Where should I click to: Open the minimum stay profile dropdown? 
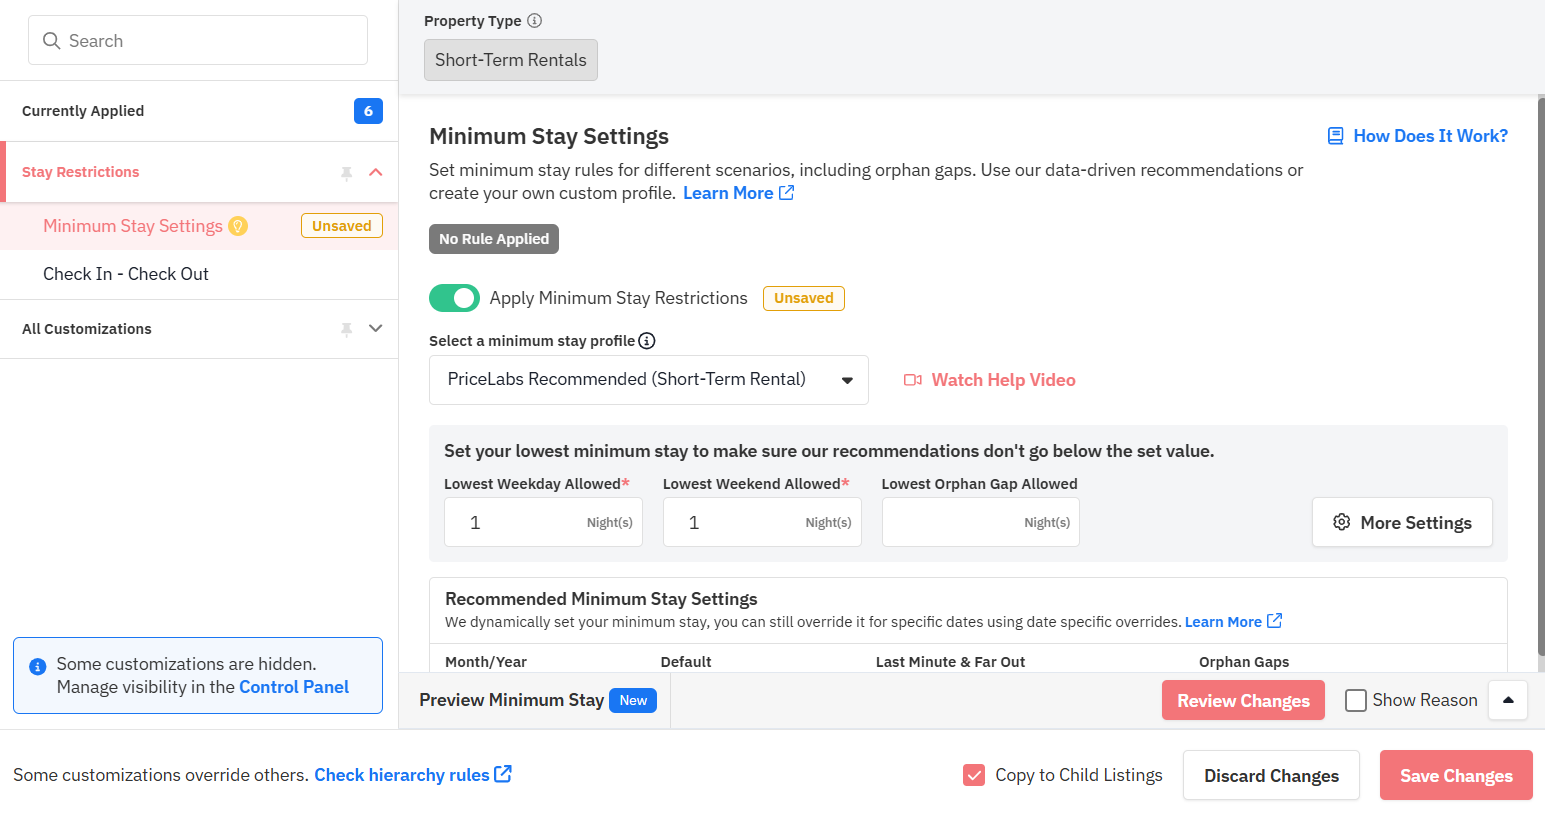point(648,380)
